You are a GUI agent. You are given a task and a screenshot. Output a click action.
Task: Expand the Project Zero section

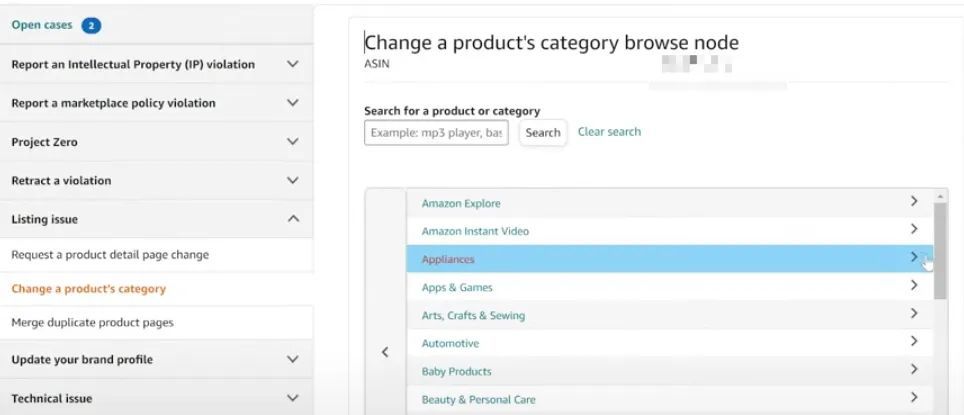293,142
